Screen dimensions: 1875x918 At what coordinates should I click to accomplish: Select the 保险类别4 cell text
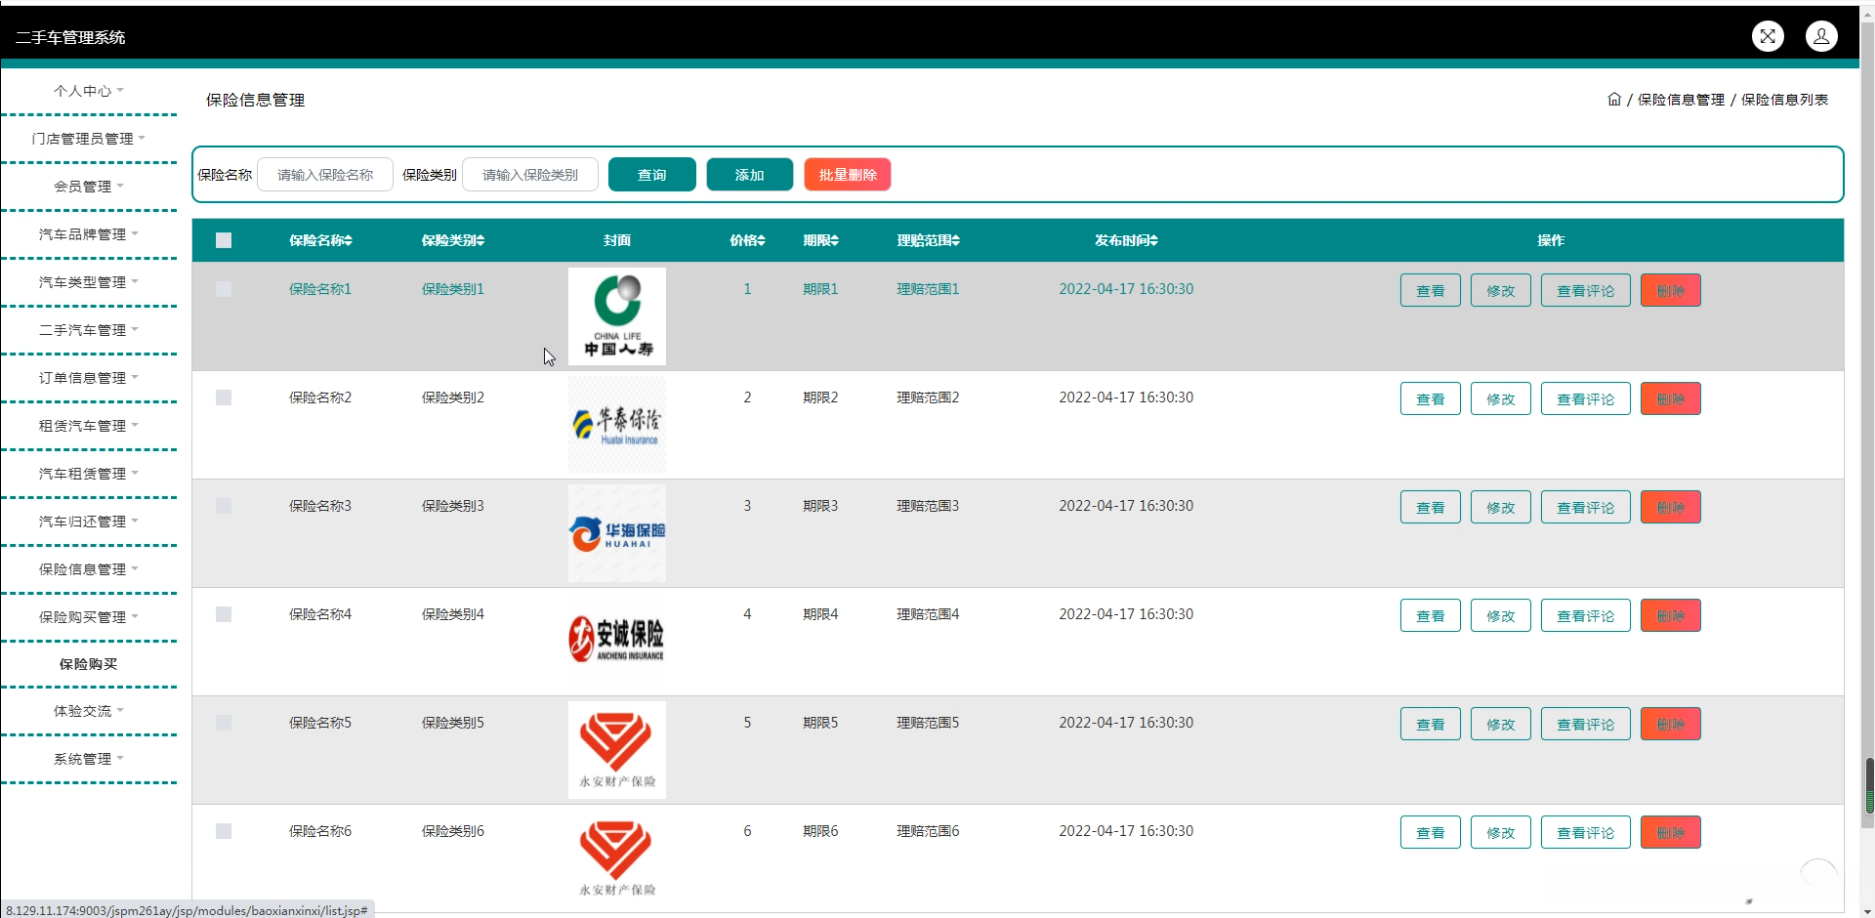[453, 614]
